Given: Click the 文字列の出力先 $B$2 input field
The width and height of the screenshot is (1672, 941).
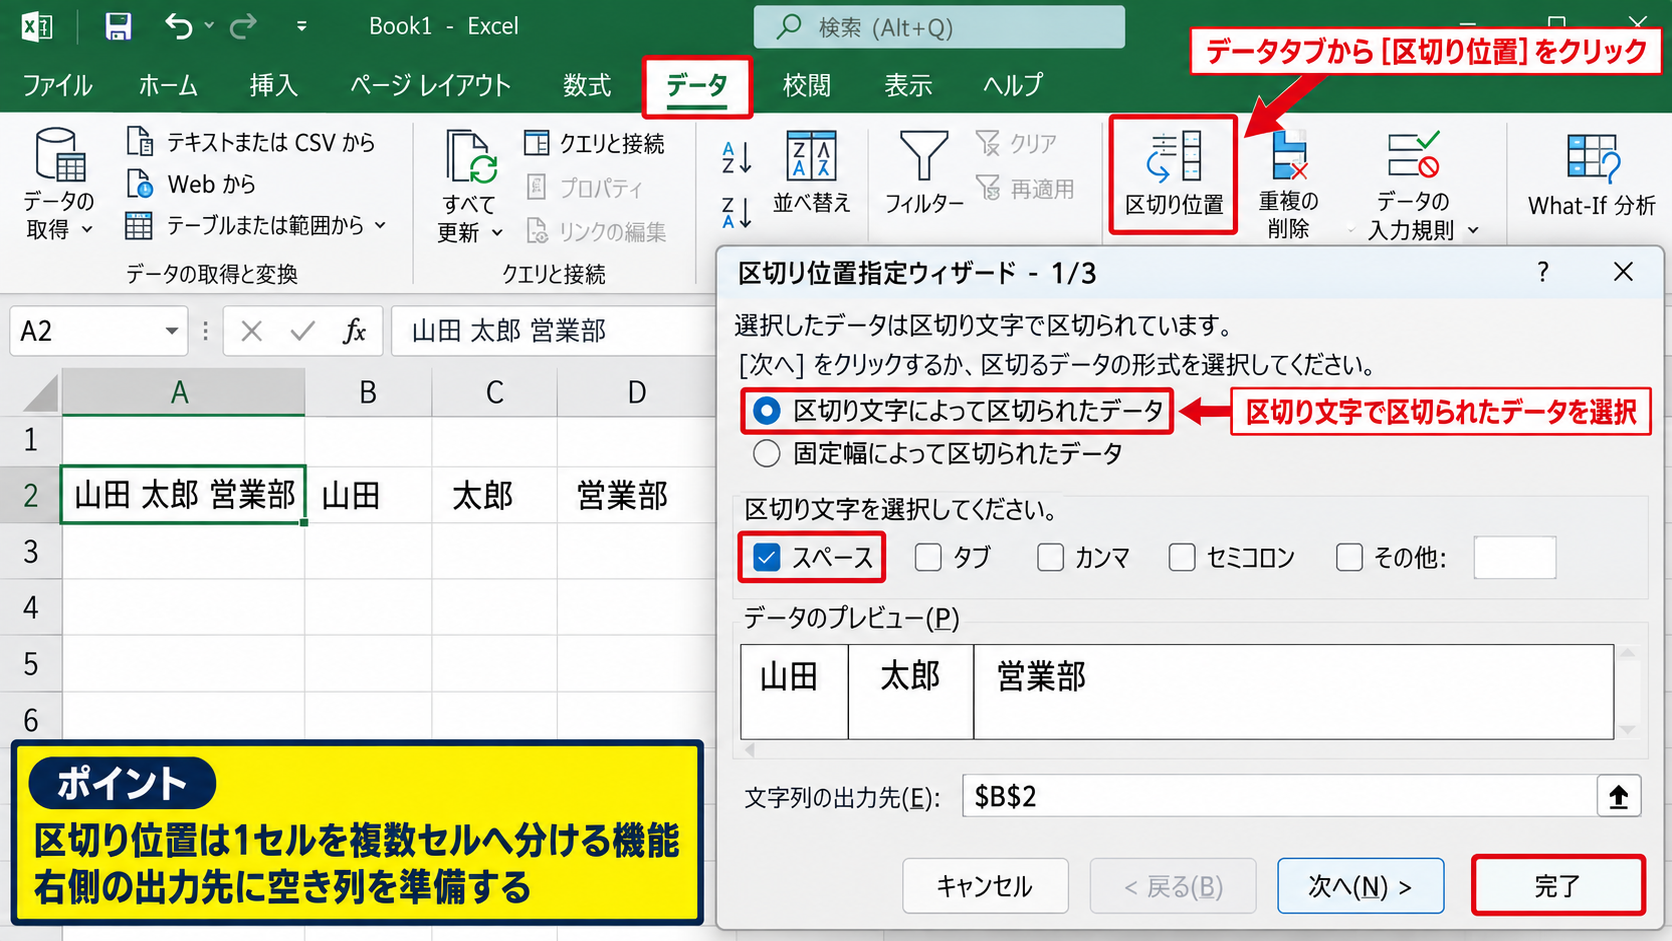Looking at the screenshot, I should point(1280,797).
